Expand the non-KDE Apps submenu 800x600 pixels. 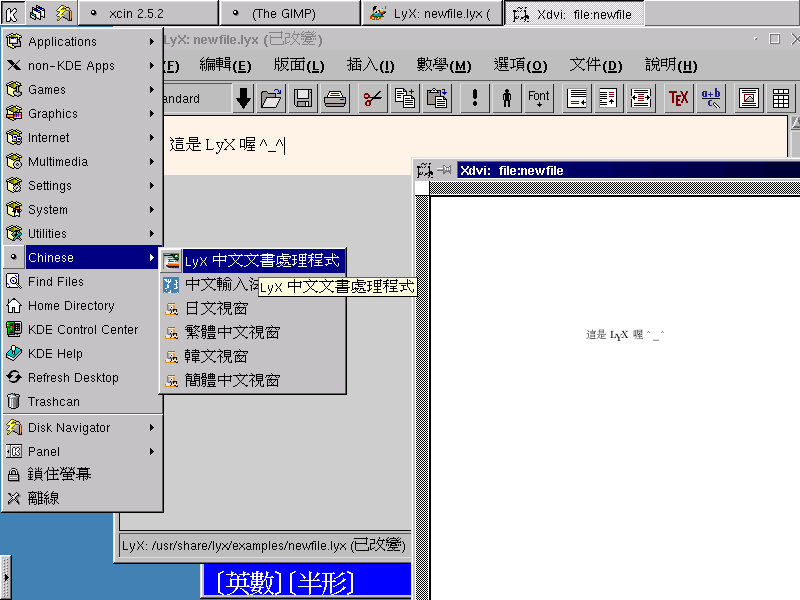(x=83, y=65)
